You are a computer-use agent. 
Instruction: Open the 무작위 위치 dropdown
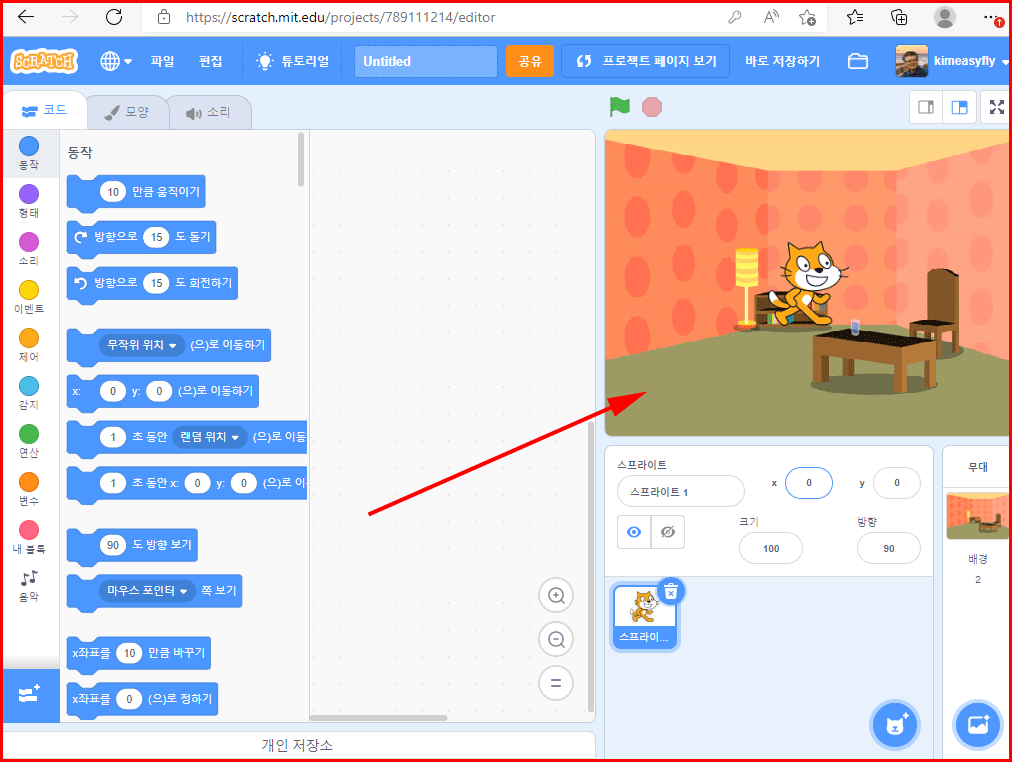pyautogui.click(x=142, y=345)
